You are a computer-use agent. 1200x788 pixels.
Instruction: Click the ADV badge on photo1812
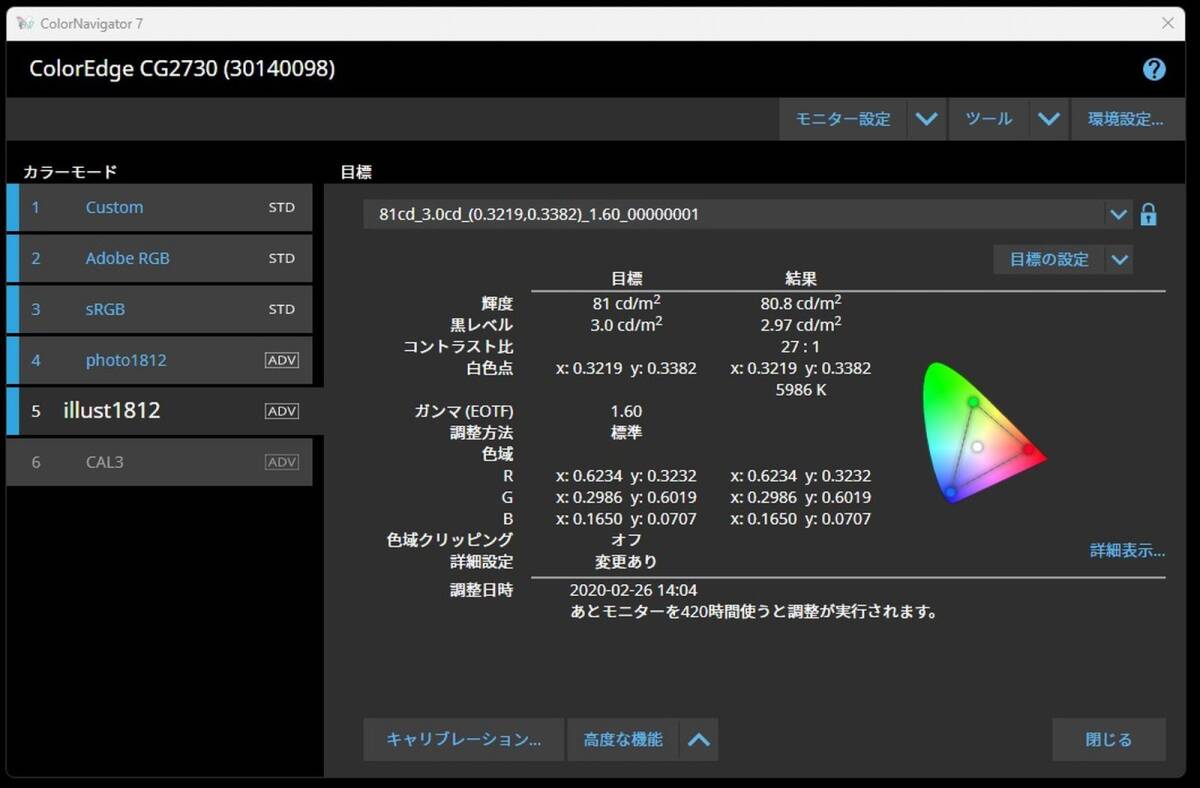click(x=281, y=360)
